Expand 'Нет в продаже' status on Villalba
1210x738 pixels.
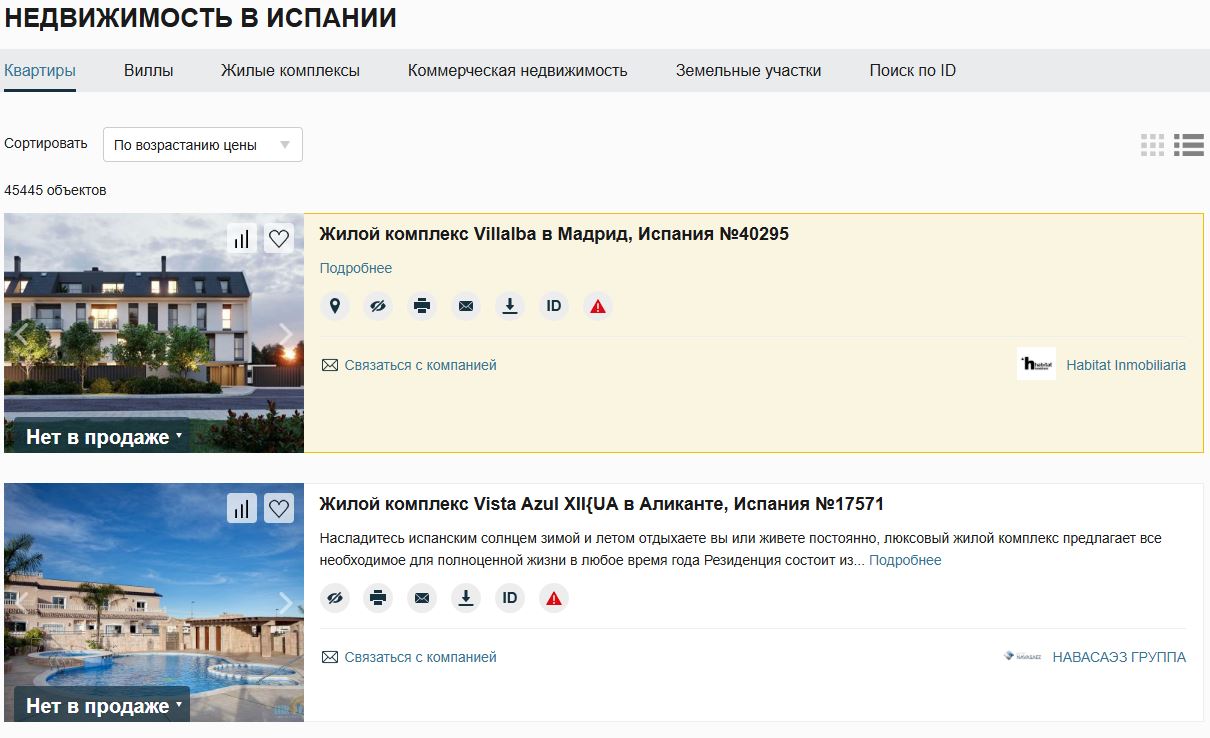[x=103, y=437]
